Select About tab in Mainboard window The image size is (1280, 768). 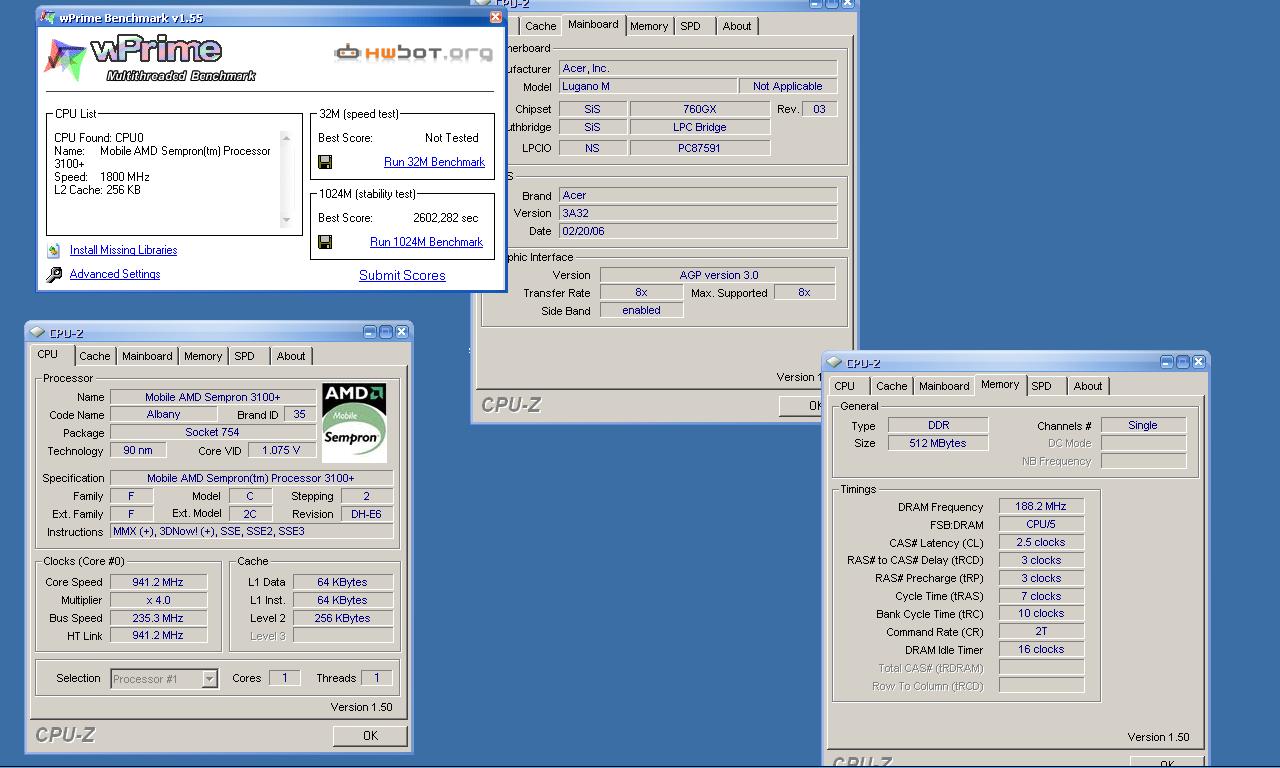point(737,26)
